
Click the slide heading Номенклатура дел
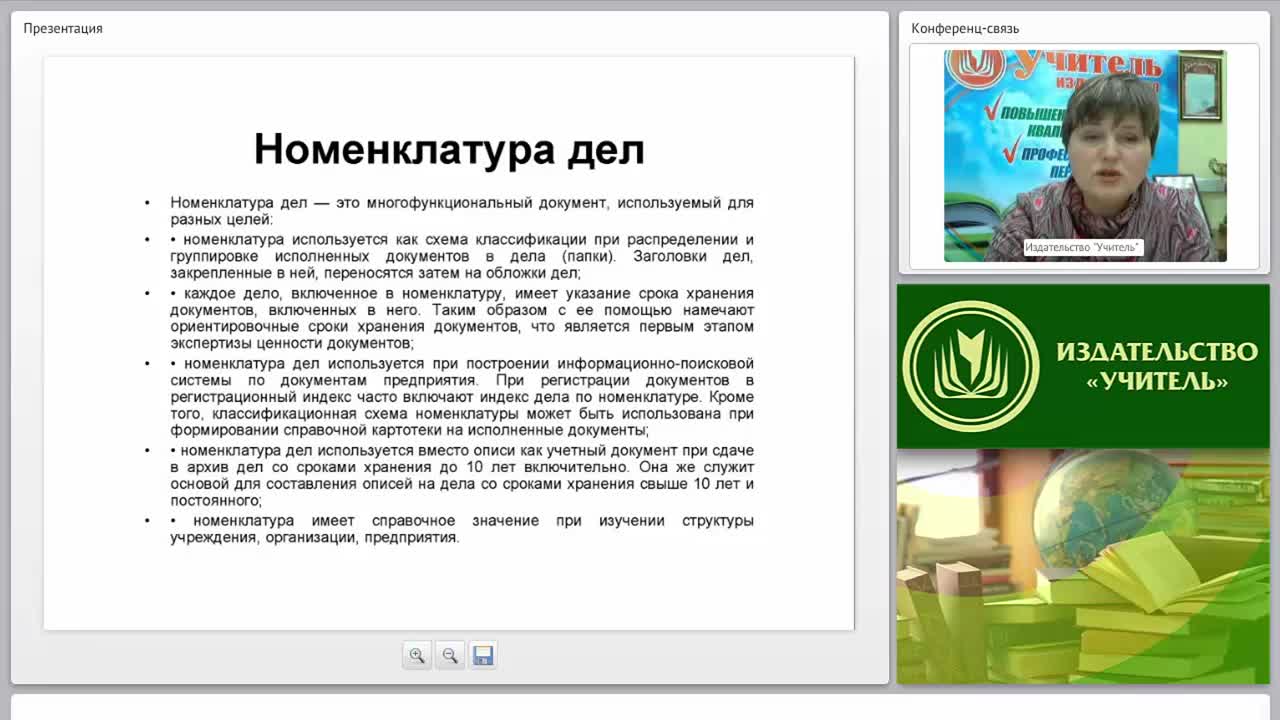449,149
